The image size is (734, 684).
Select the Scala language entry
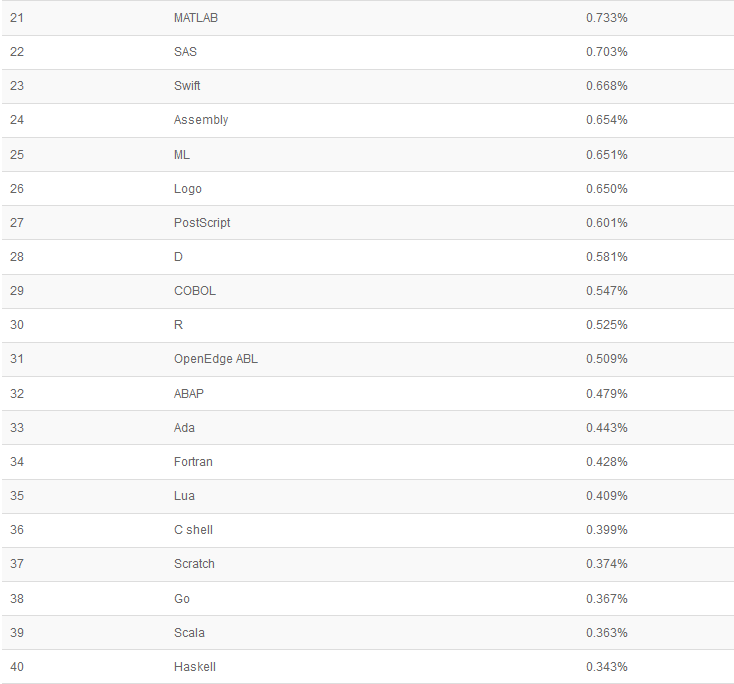pyautogui.click(x=189, y=633)
